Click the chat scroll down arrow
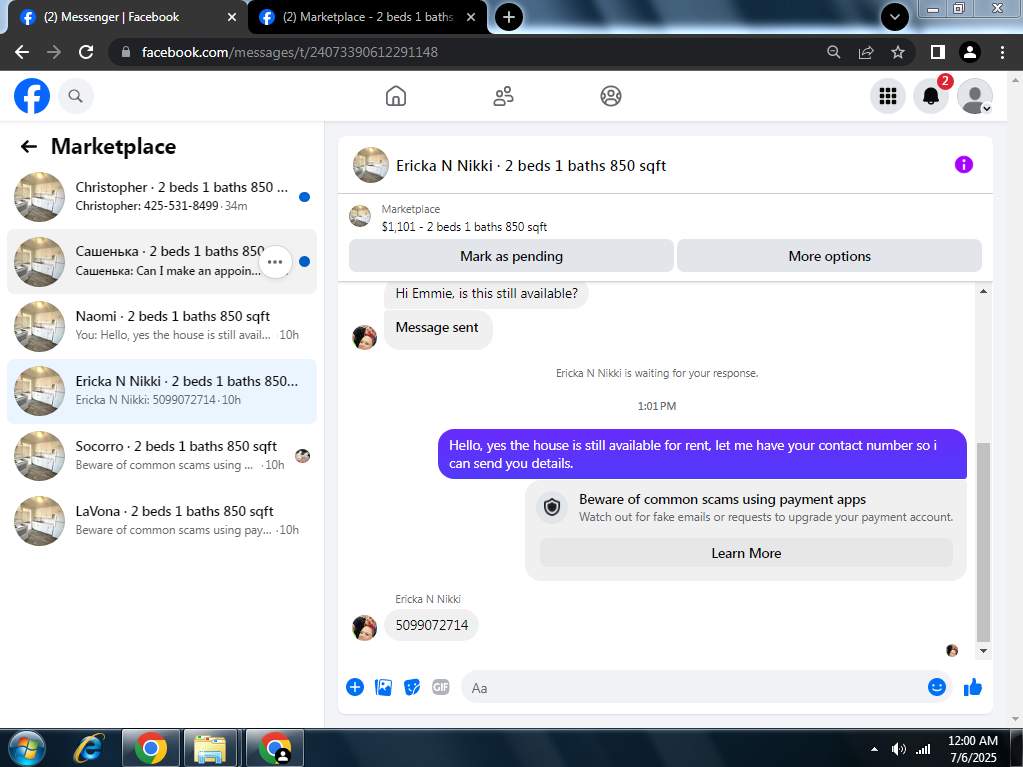This screenshot has width=1023, height=767. 983,650
